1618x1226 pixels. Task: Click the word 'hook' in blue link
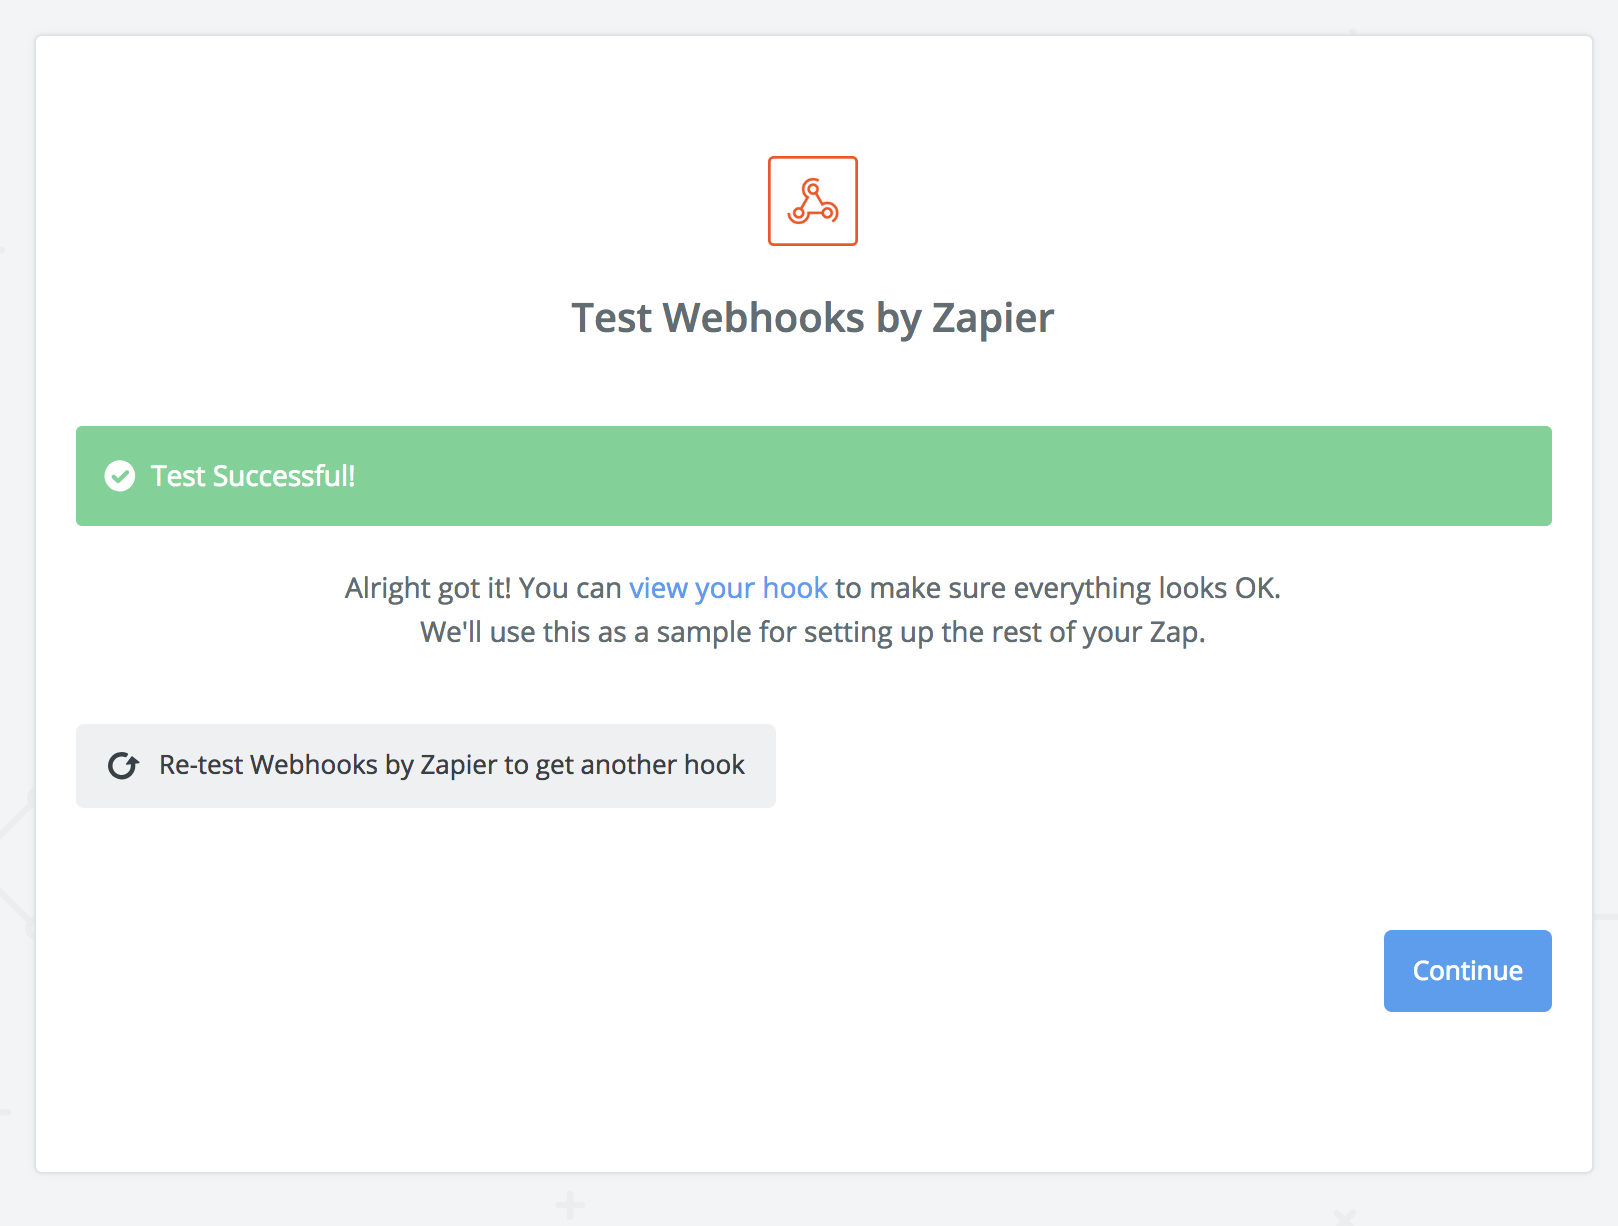[795, 588]
